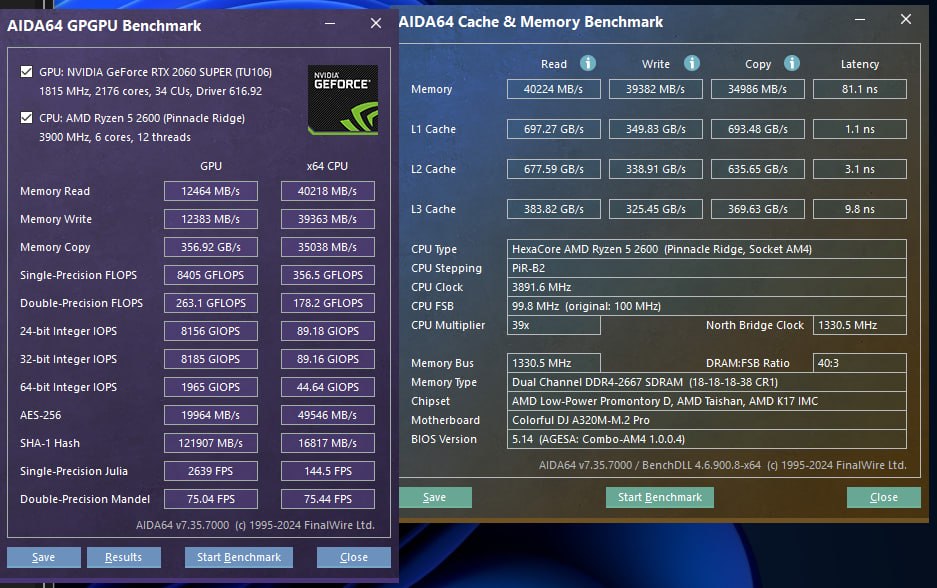937x588 pixels.
Task: Start Benchmark in the GPGPU window
Action: tap(239, 557)
